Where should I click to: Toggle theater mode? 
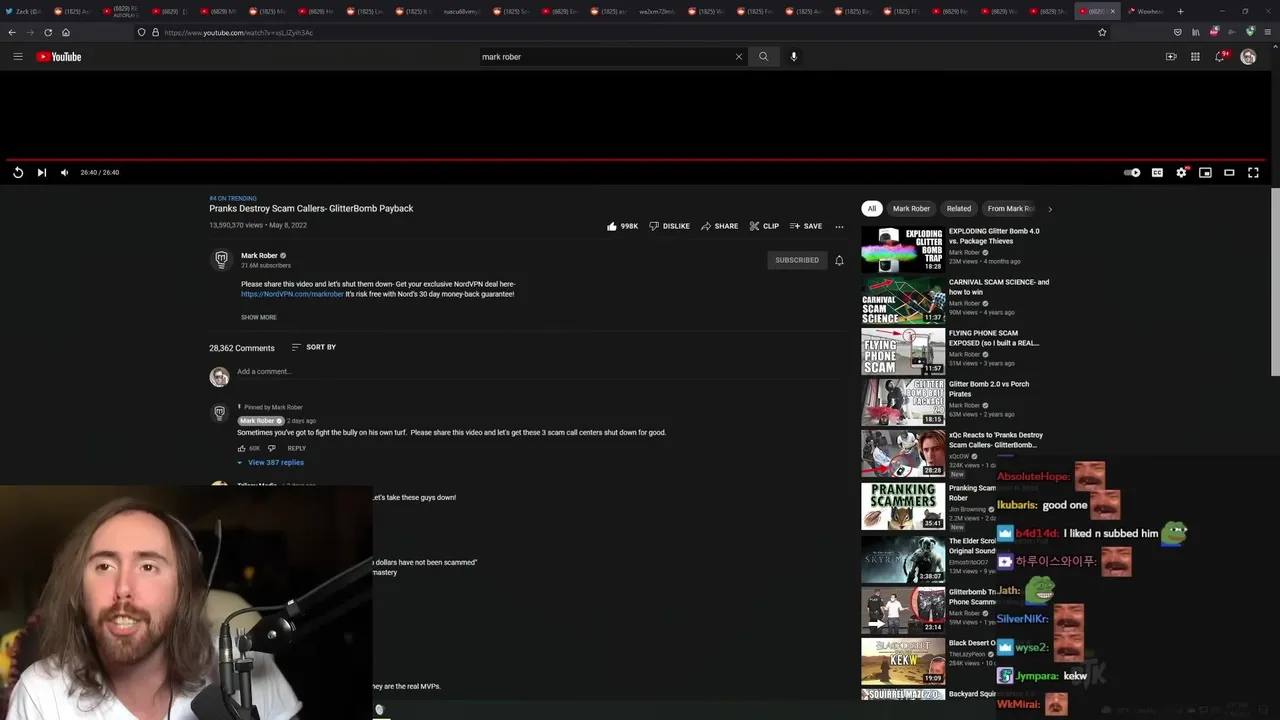[x=1229, y=172]
